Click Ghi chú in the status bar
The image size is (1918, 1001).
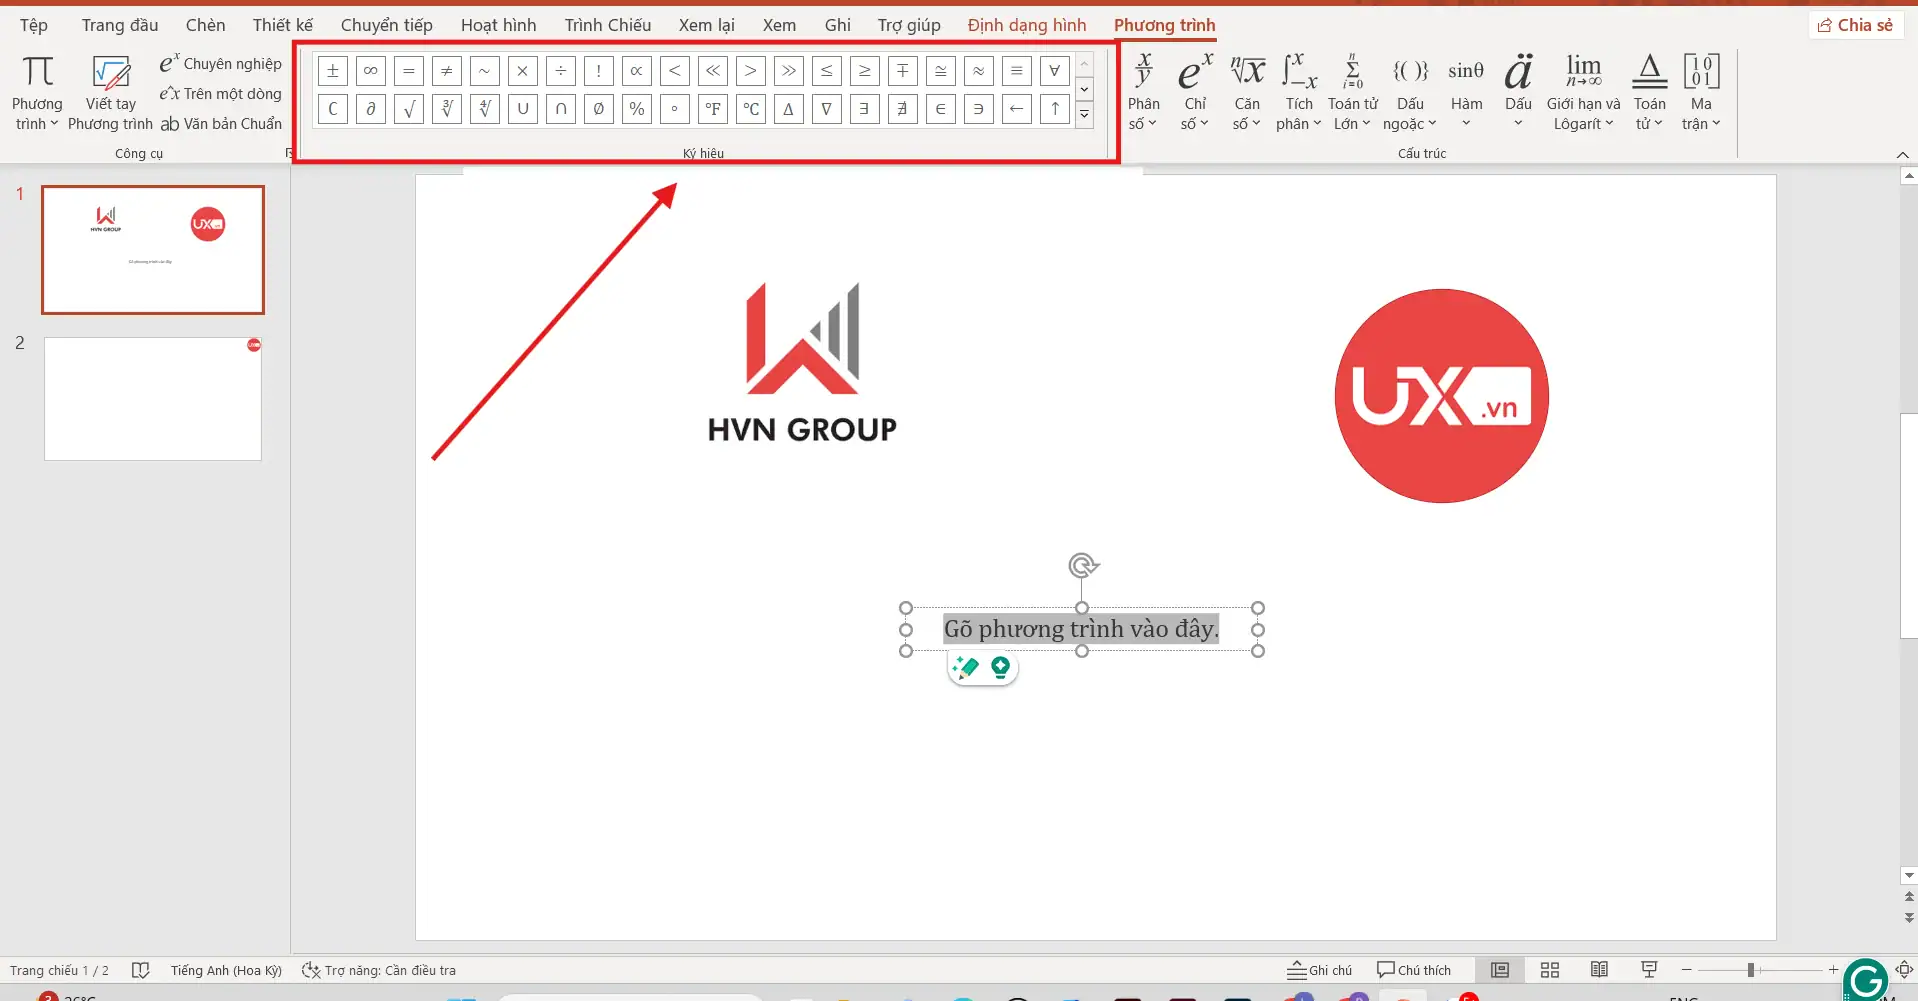(x=1319, y=970)
